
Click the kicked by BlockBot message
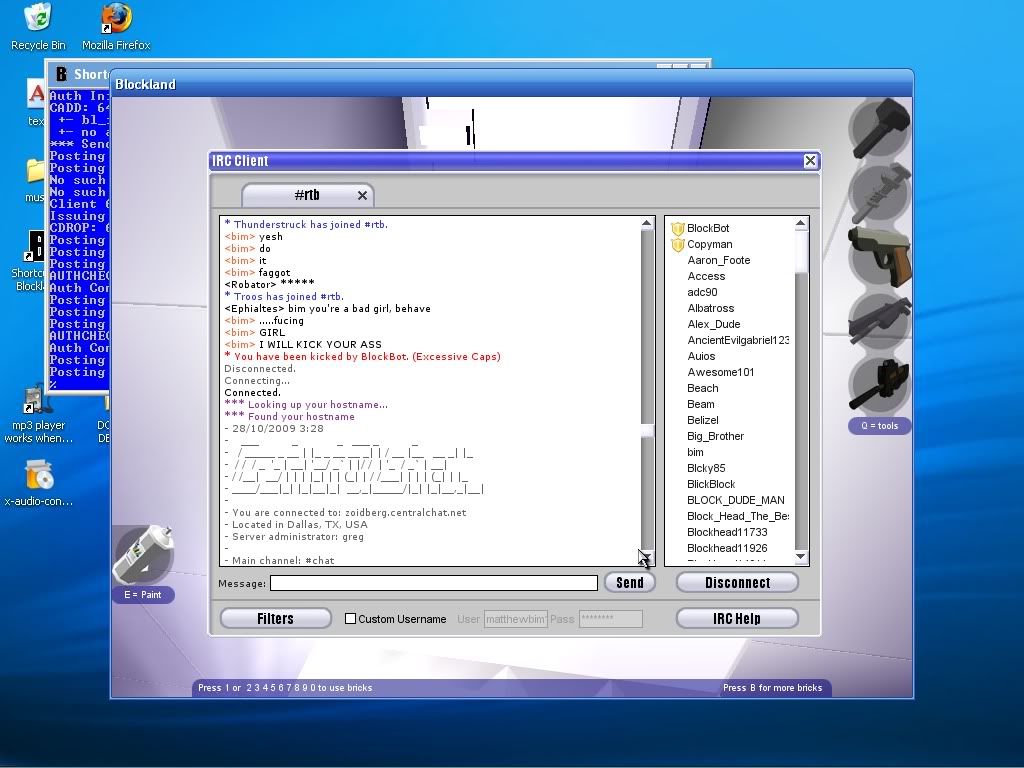(x=362, y=357)
